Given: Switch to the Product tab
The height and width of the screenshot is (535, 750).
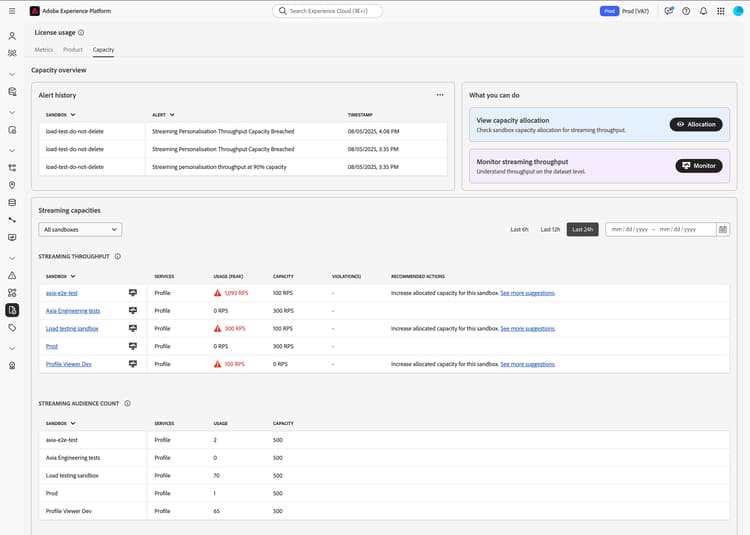Looking at the screenshot, I should pos(73,49).
